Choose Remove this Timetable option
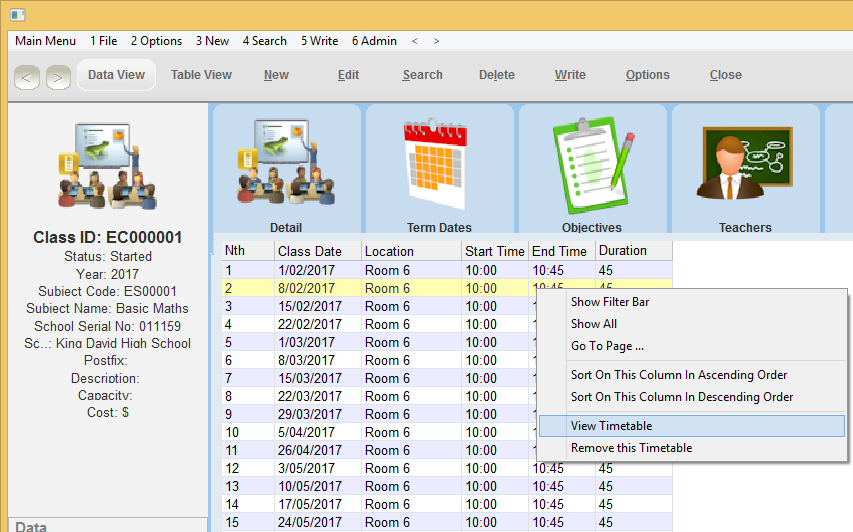Screen dimensions: 853x532 [x=631, y=448]
